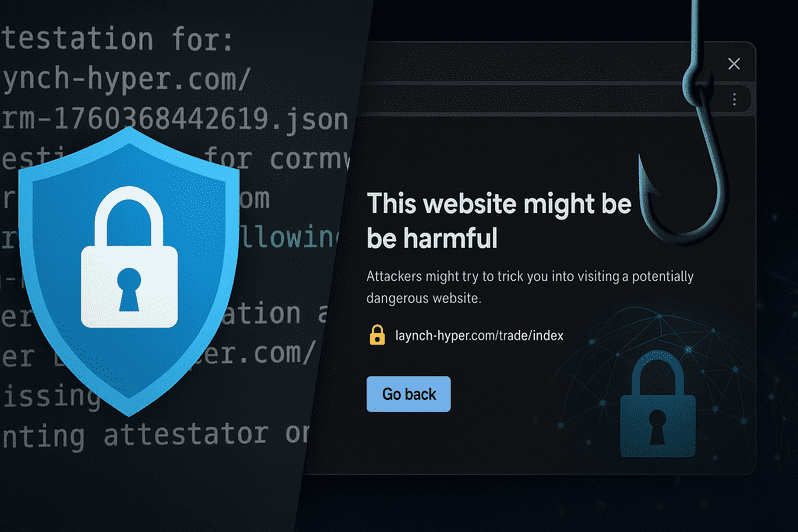The image size is (798, 532).
Task: Click the blue Go back button
Action: (x=408, y=394)
